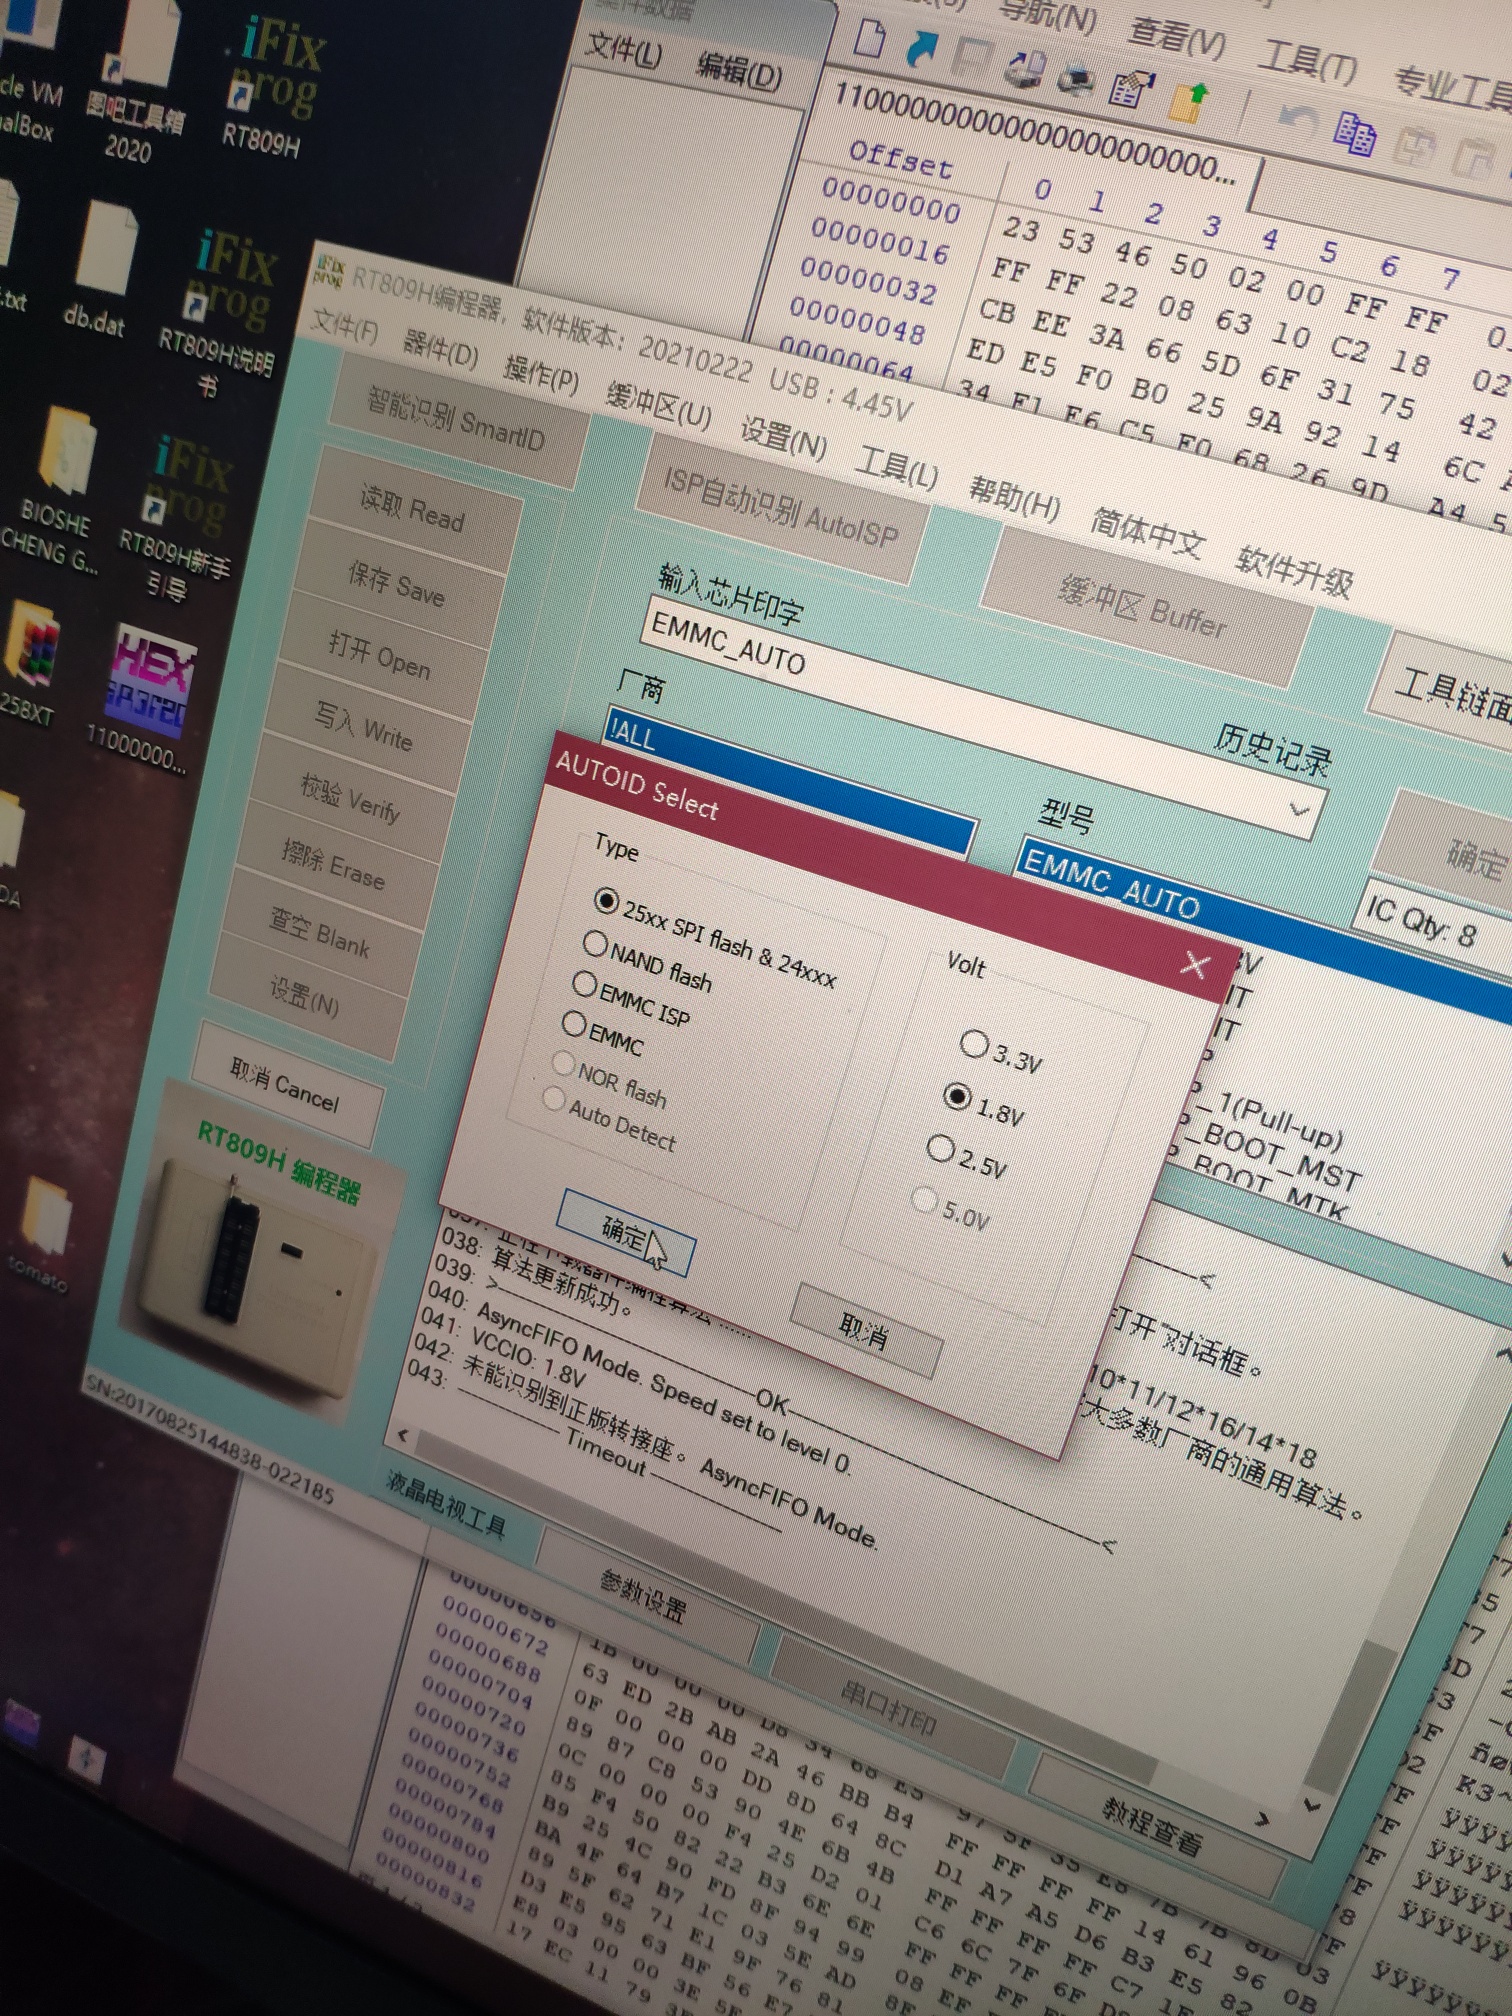Screen dimensions: 1512x2016
Task: Select Auto Detect type option
Action: [553, 1099]
